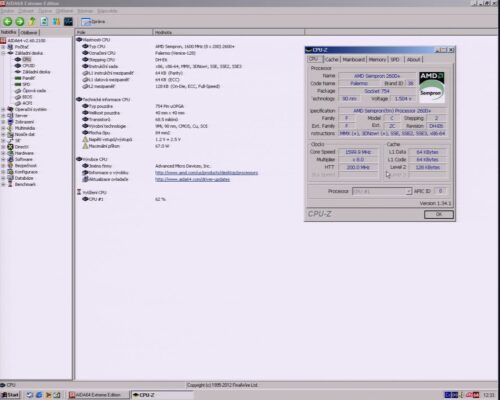Expand the Software tree node
The height and width of the screenshot is (400, 500).
(3, 159)
